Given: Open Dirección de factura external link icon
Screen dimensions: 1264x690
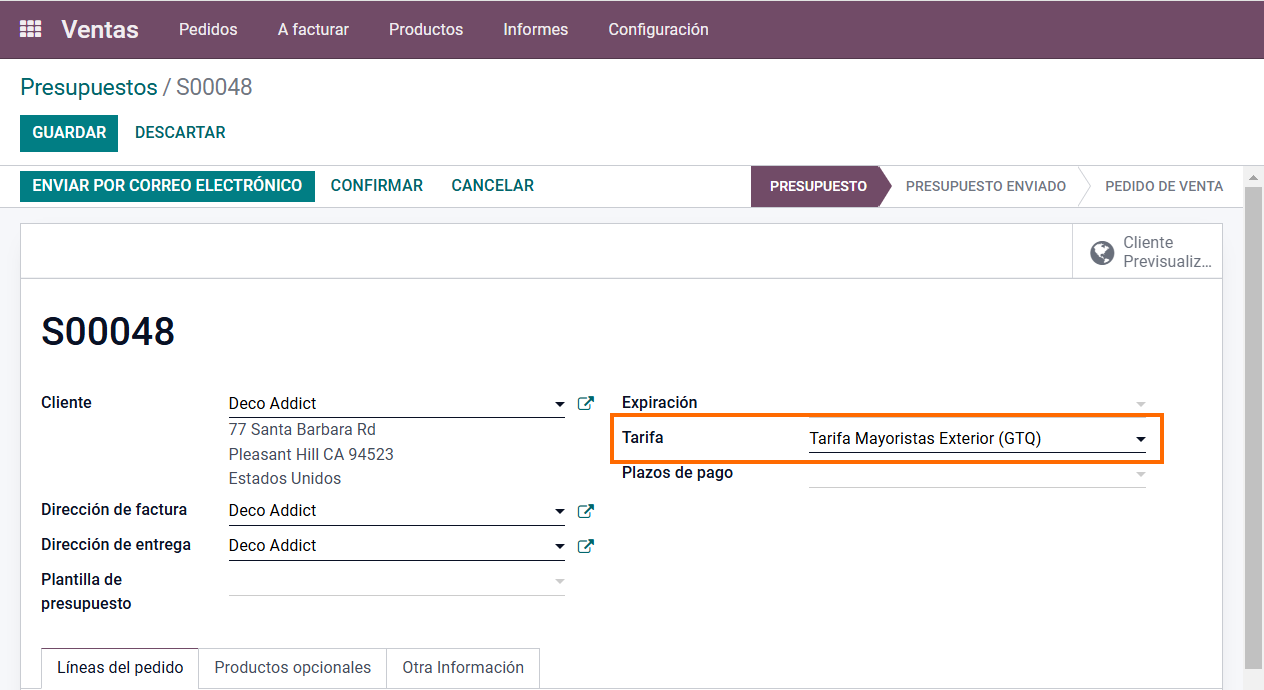Looking at the screenshot, I should coord(586,511).
